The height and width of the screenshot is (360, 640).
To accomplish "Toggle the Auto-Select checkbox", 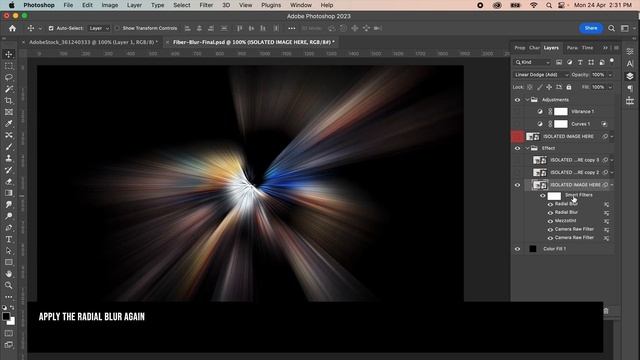I will [x=51, y=28].
